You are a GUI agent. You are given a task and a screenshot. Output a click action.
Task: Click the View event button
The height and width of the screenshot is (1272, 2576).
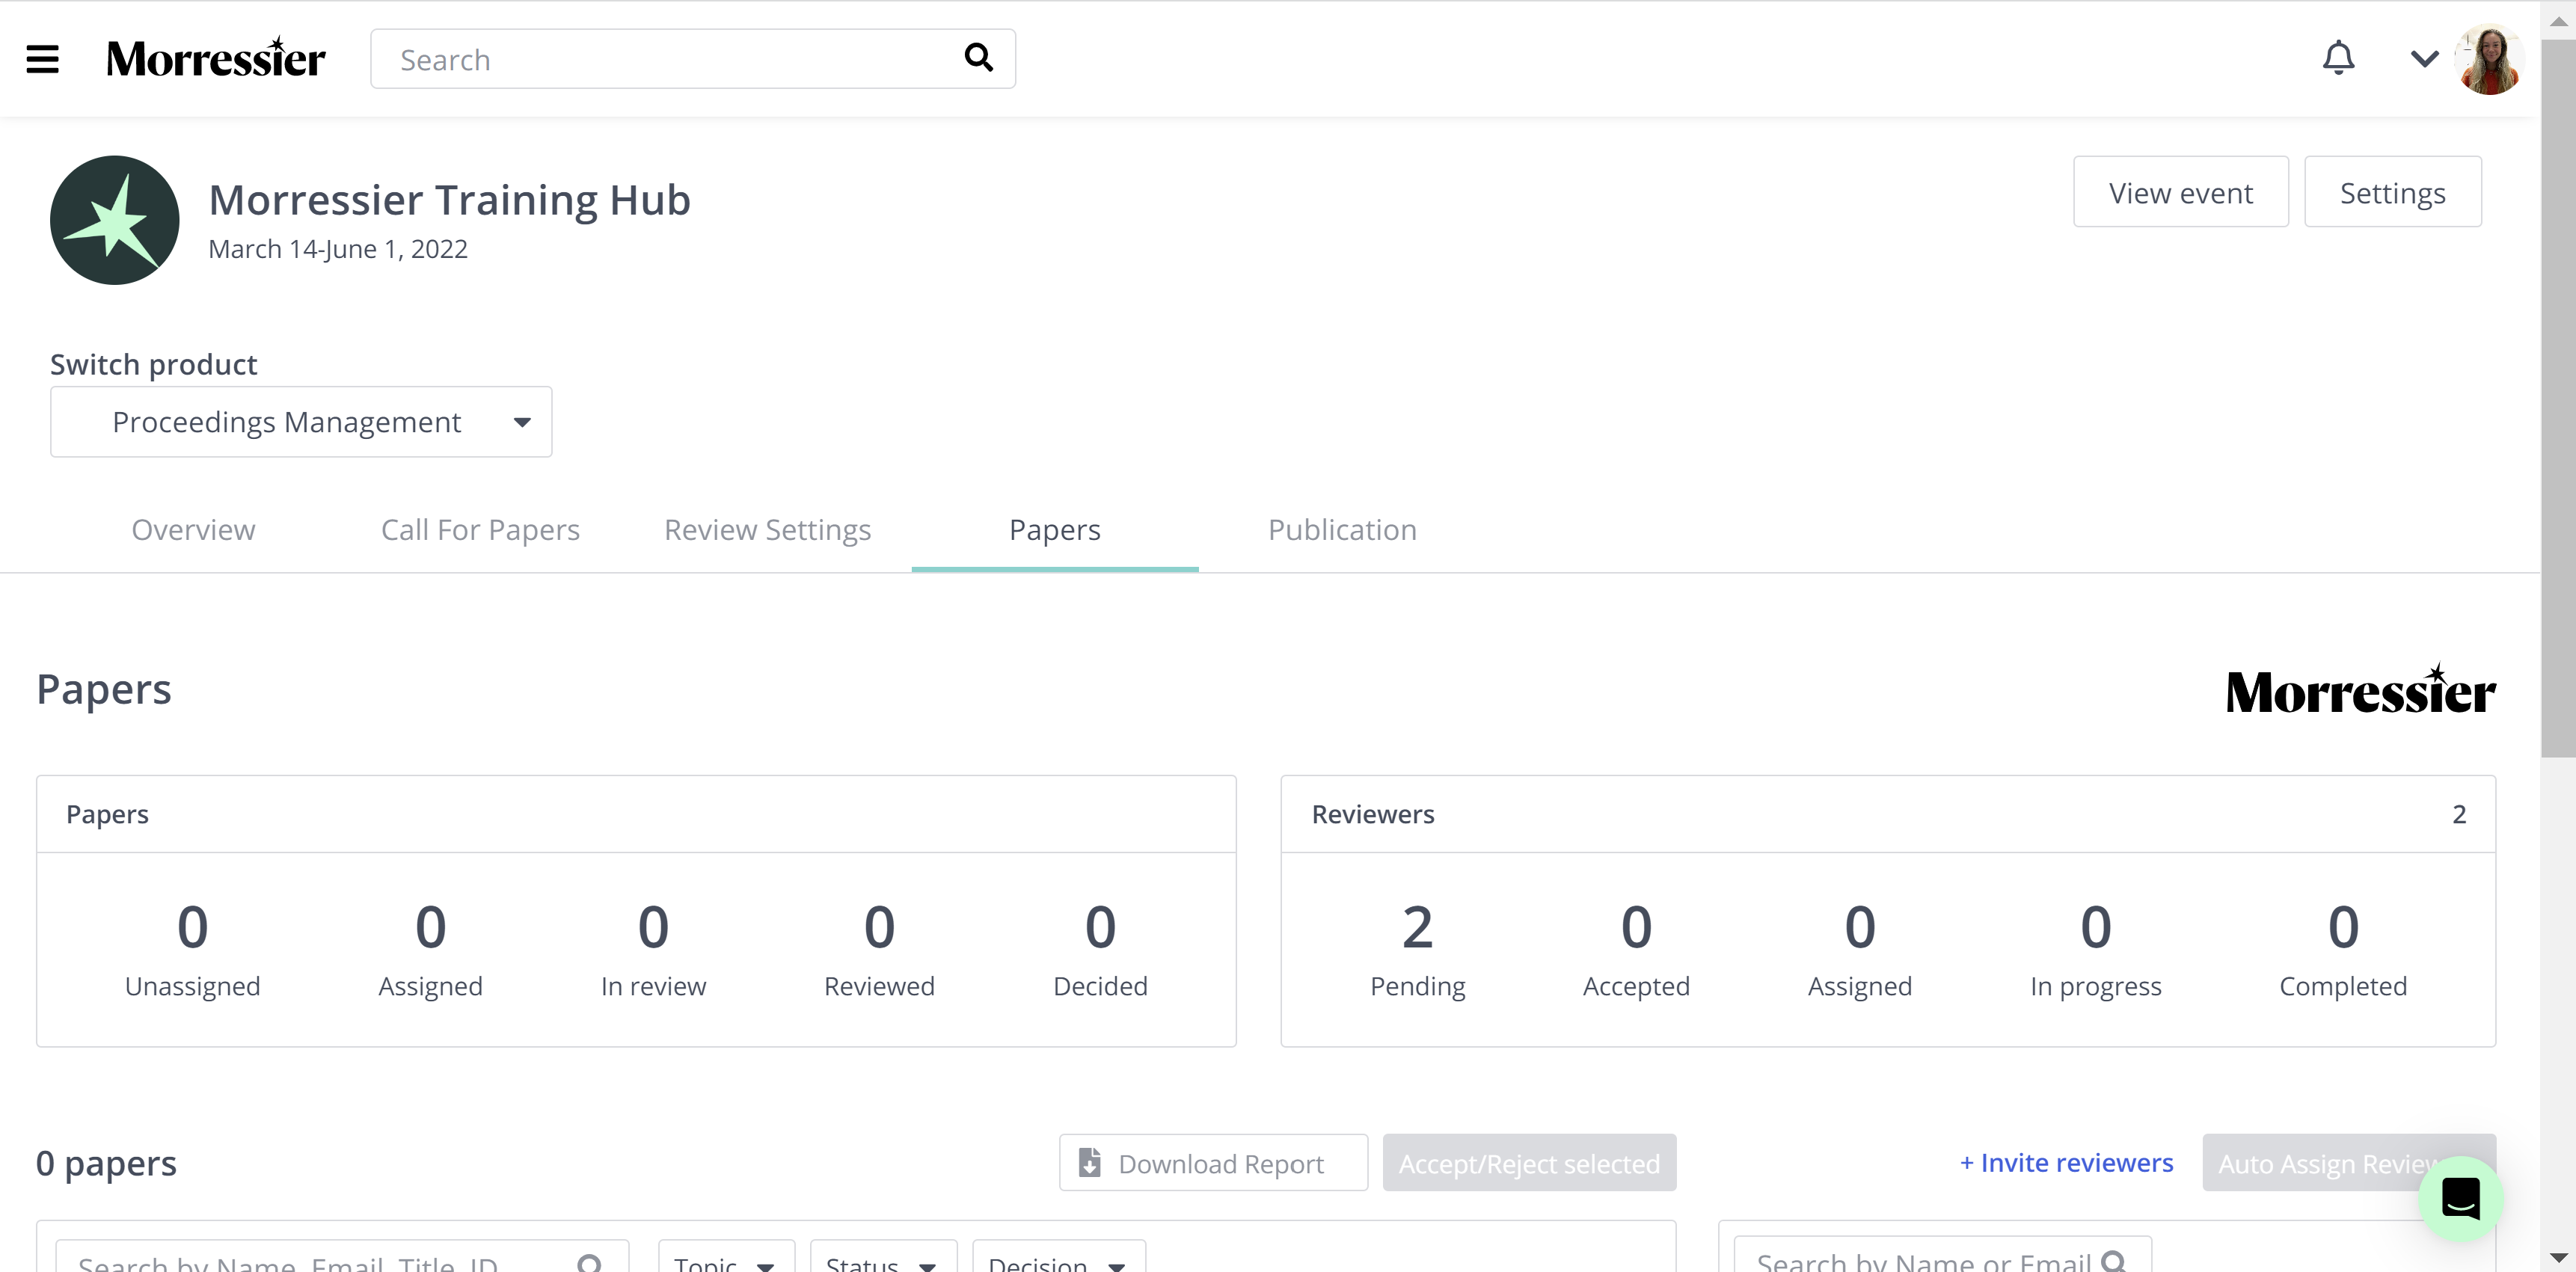pos(2180,192)
